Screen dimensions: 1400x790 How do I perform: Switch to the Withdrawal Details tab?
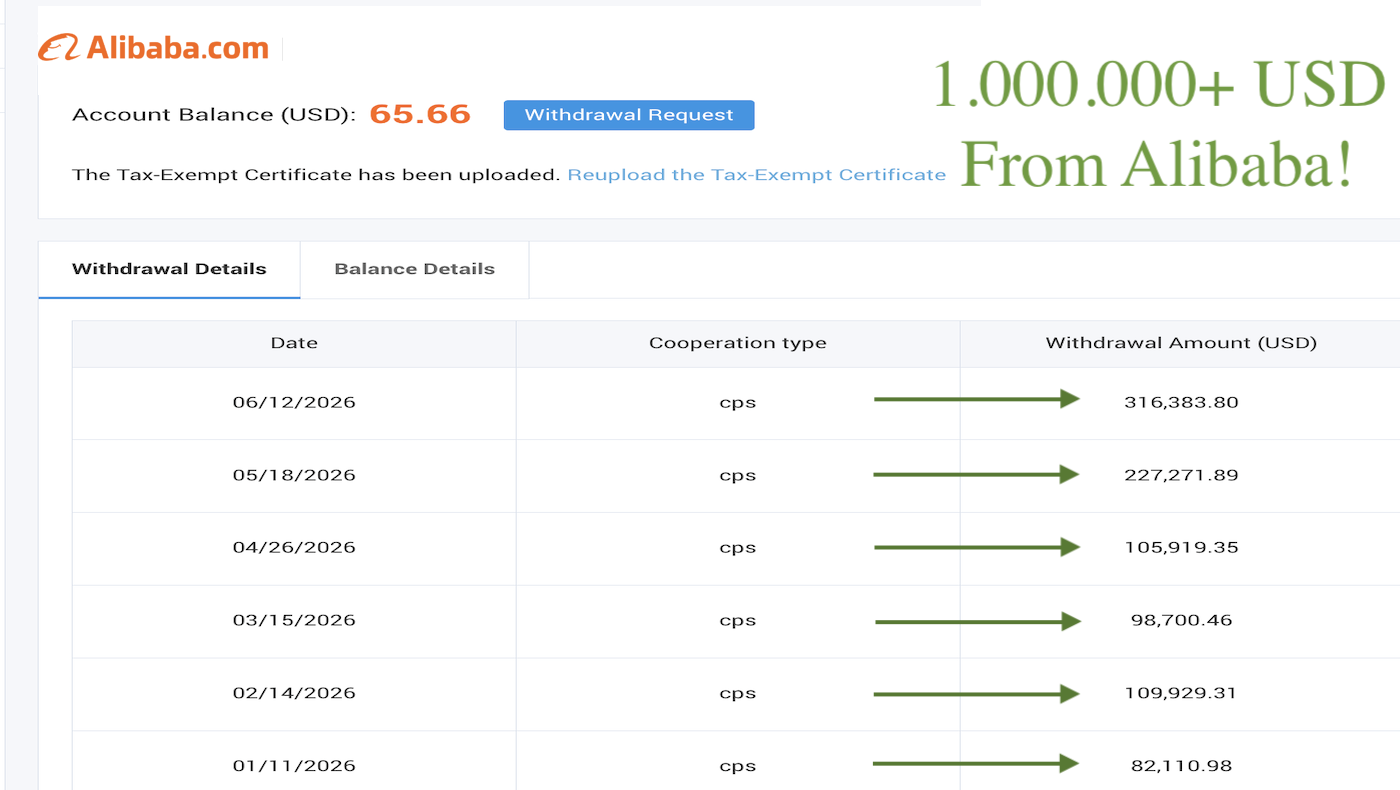pos(169,269)
